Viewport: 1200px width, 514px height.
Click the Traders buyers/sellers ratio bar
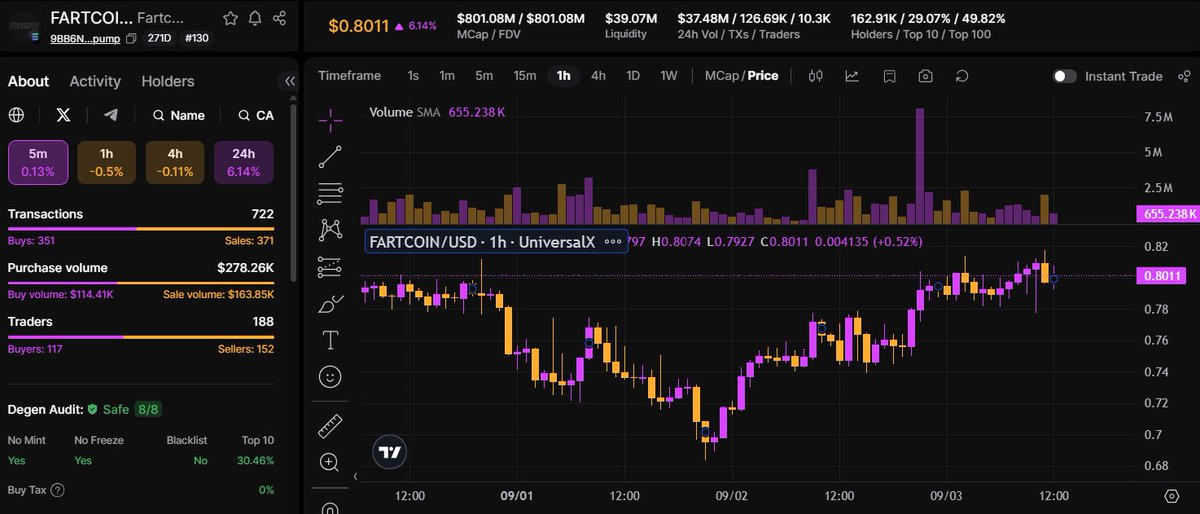(141, 337)
